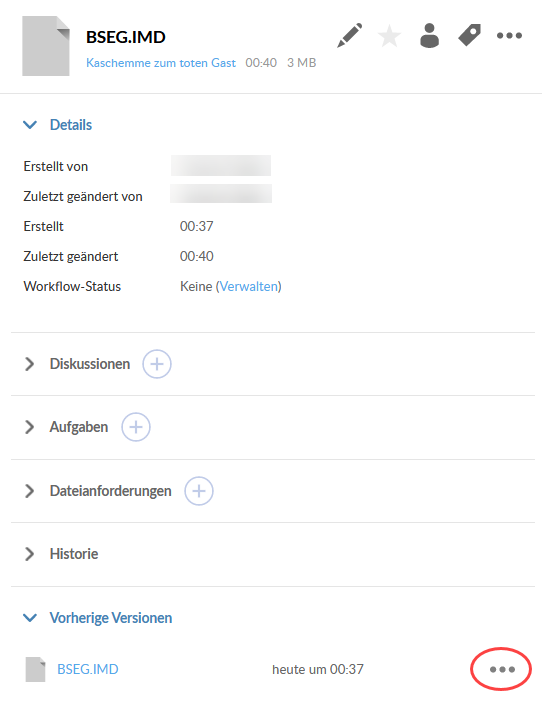542x712 pixels.
Task: Expand the Diskussionen section chevron
Action: [30, 364]
